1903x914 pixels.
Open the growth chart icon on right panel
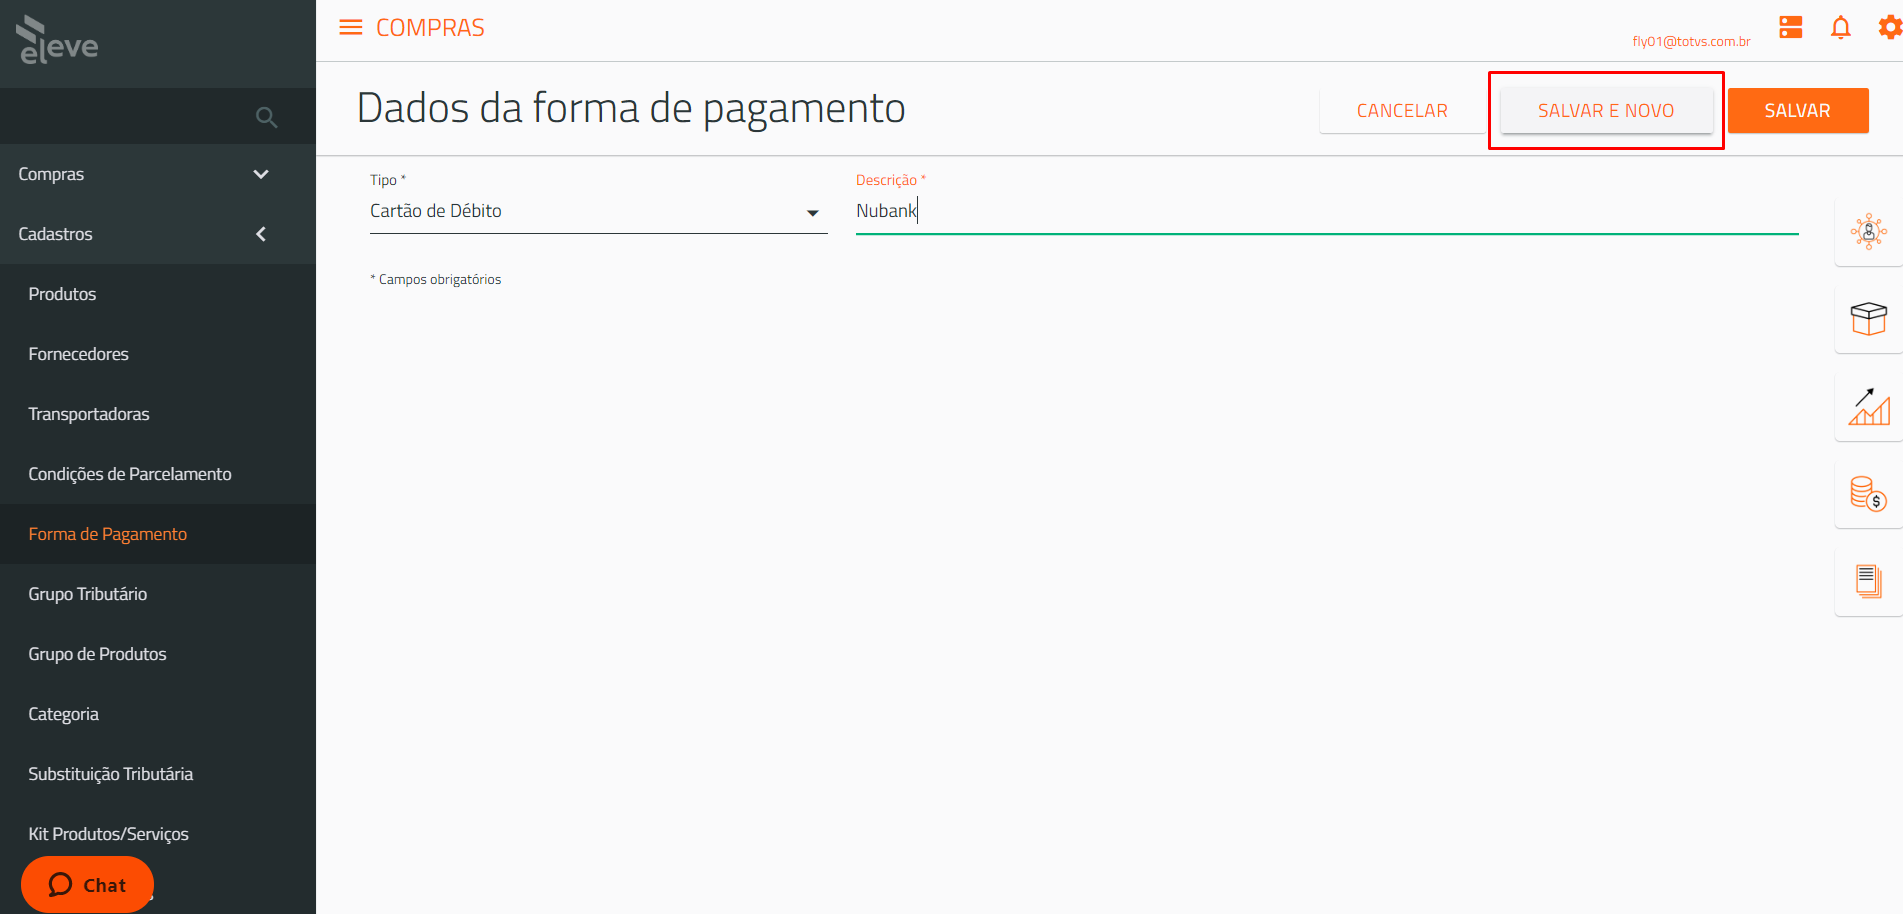tap(1868, 407)
